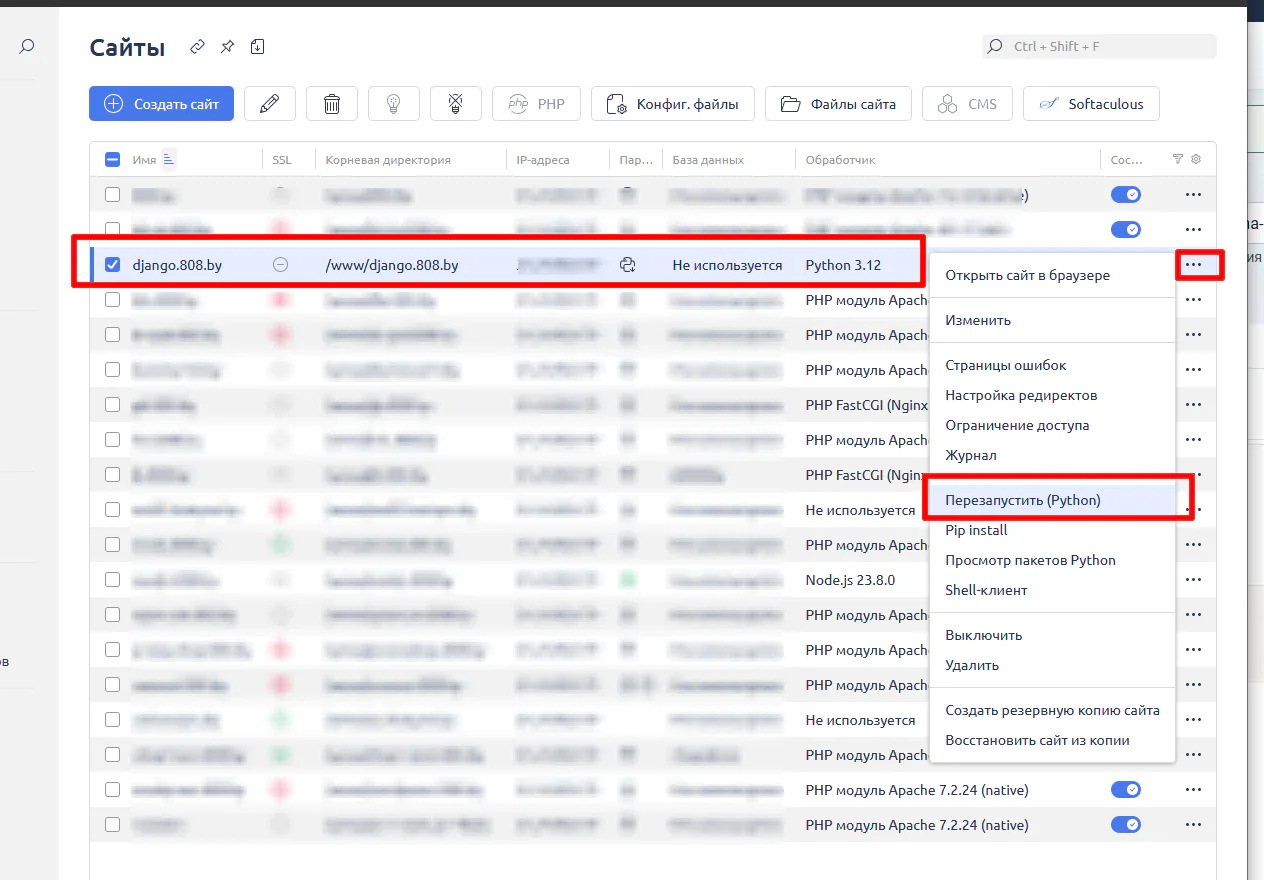Image resolution: width=1264 pixels, height=880 pixels.
Task: Click the trash delete toolbar icon
Action: [332, 104]
